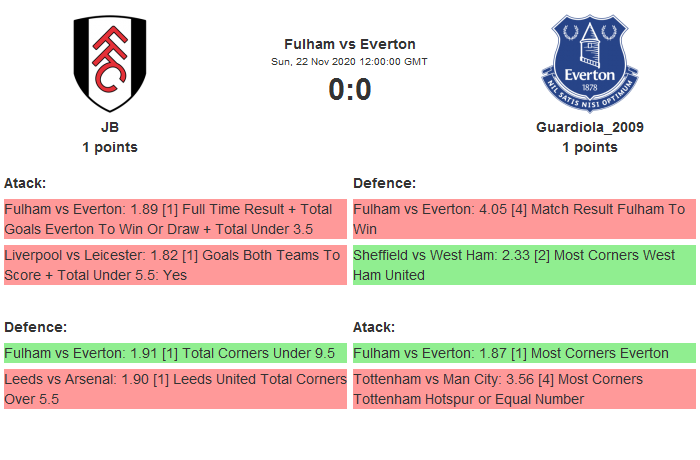The width and height of the screenshot is (700, 460).
Task: Select the Tottenham vs Man City bet row
Action: pyautogui.click(x=524, y=389)
